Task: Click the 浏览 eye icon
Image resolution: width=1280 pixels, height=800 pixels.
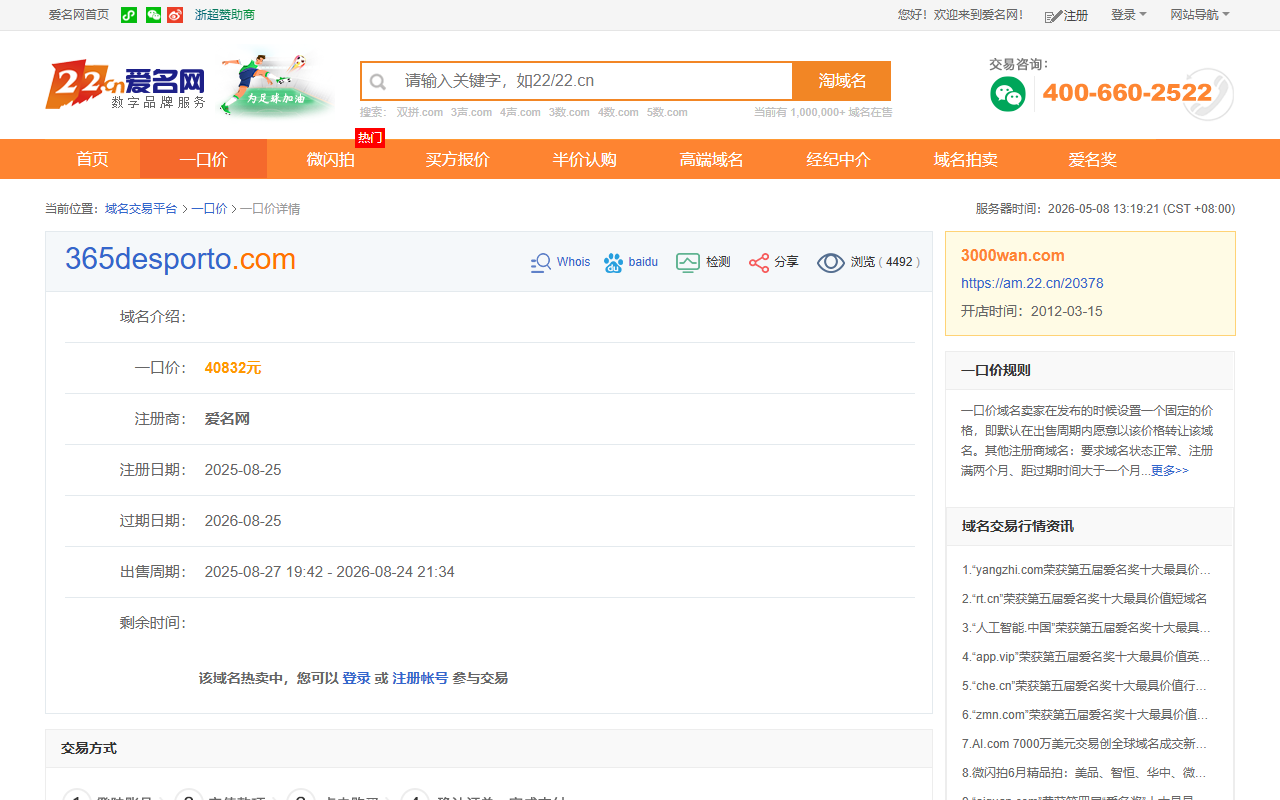Action: tap(831, 262)
